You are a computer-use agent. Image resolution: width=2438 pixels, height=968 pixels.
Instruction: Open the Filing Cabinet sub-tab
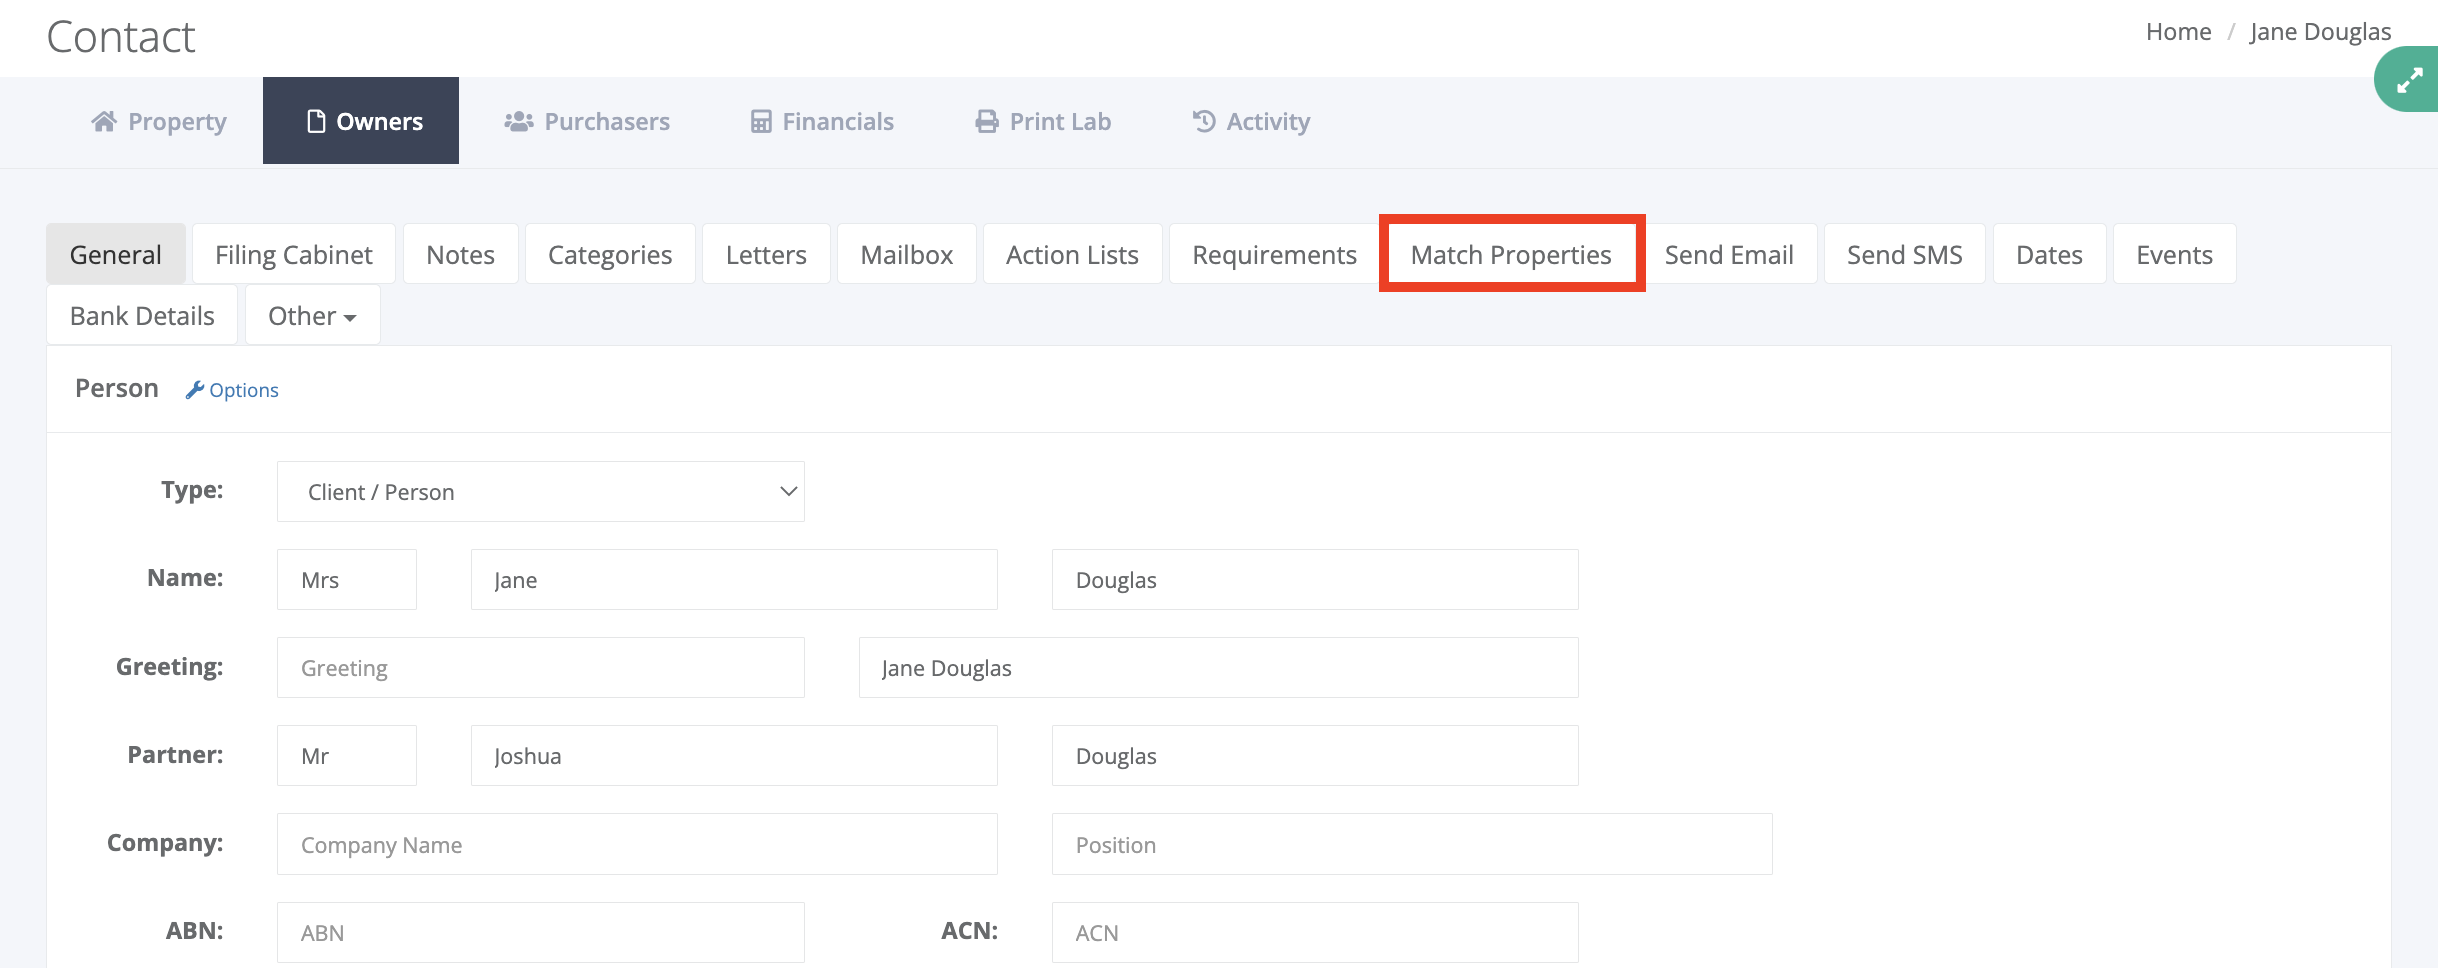[x=294, y=254]
